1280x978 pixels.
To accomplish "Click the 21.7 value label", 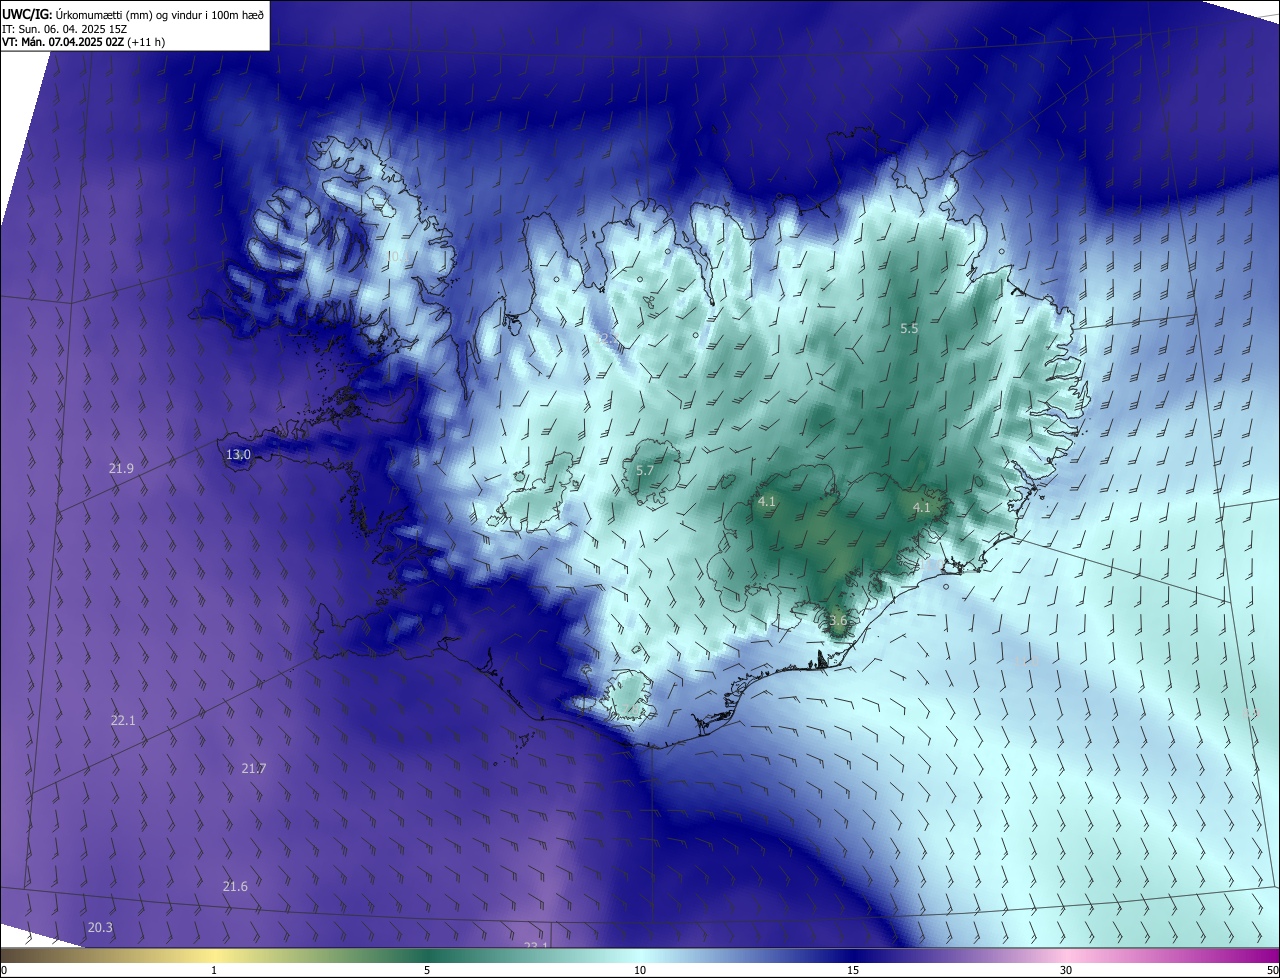I will tap(254, 768).
